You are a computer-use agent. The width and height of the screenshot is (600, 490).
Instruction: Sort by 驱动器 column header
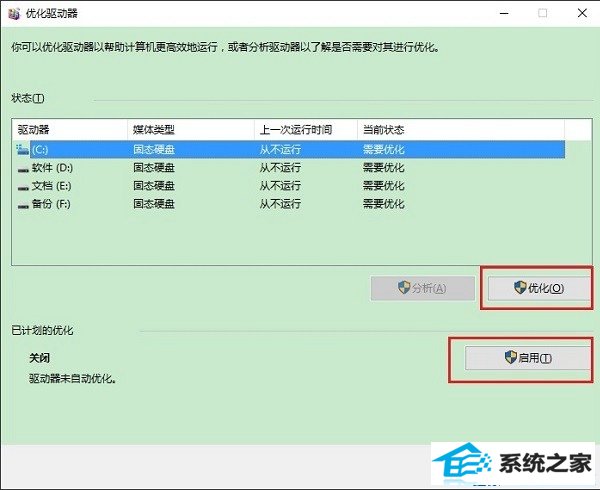70,130
